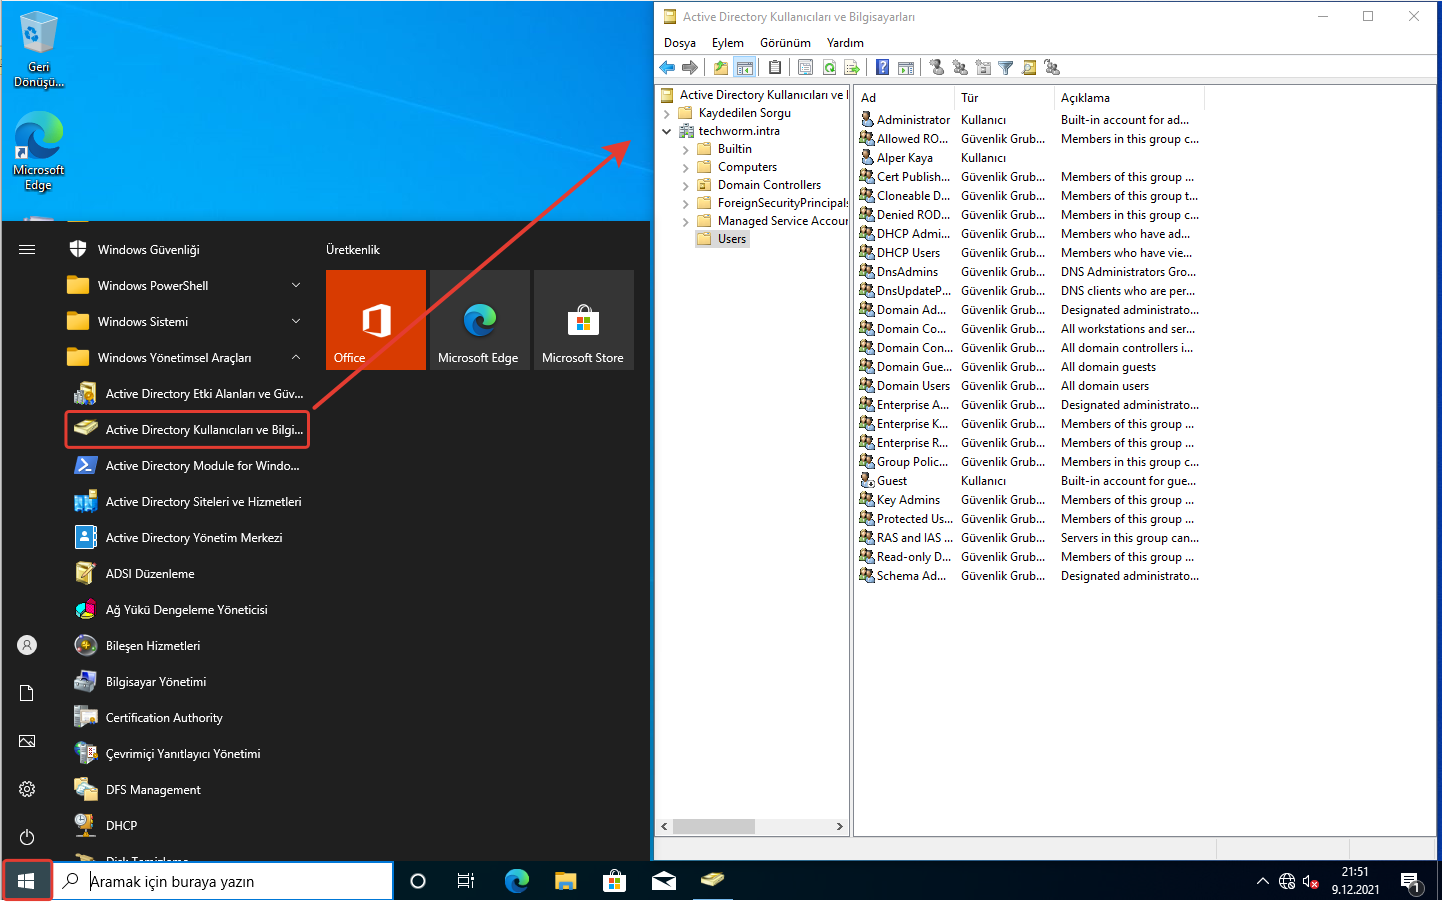
Task: Click the Refresh toolbar icon
Action: click(829, 68)
